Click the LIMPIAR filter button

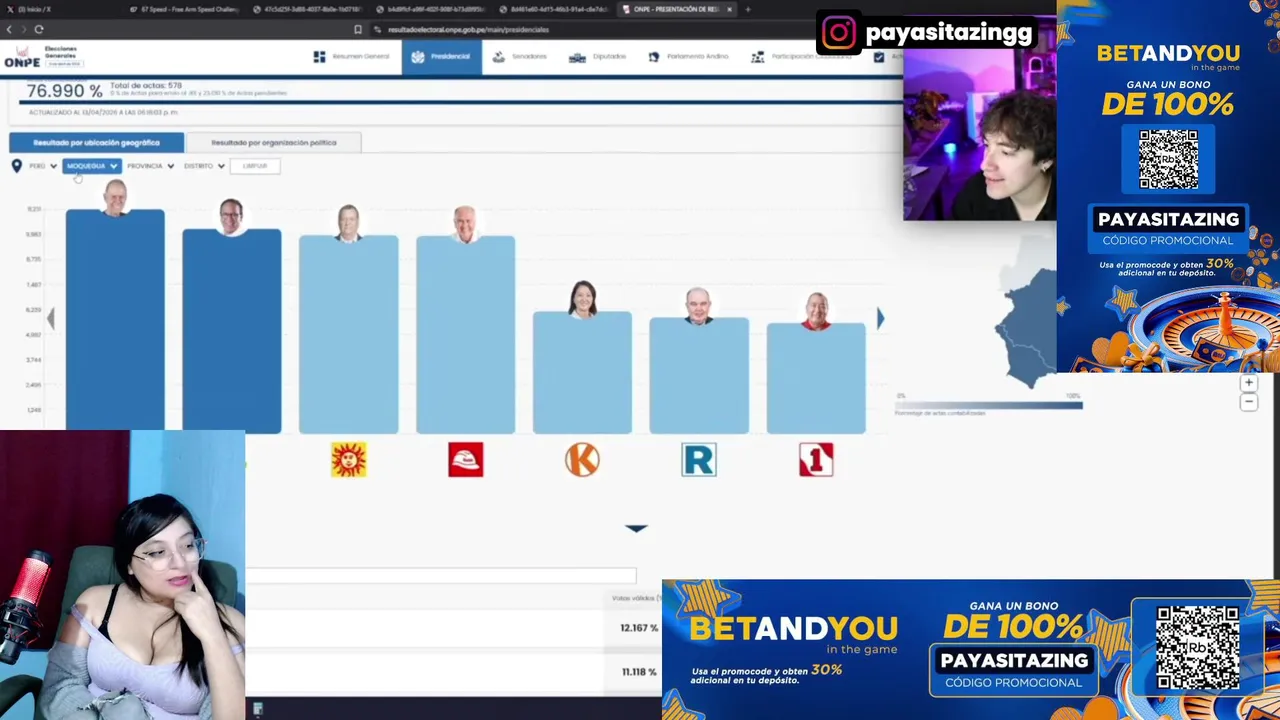click(255, 166)
